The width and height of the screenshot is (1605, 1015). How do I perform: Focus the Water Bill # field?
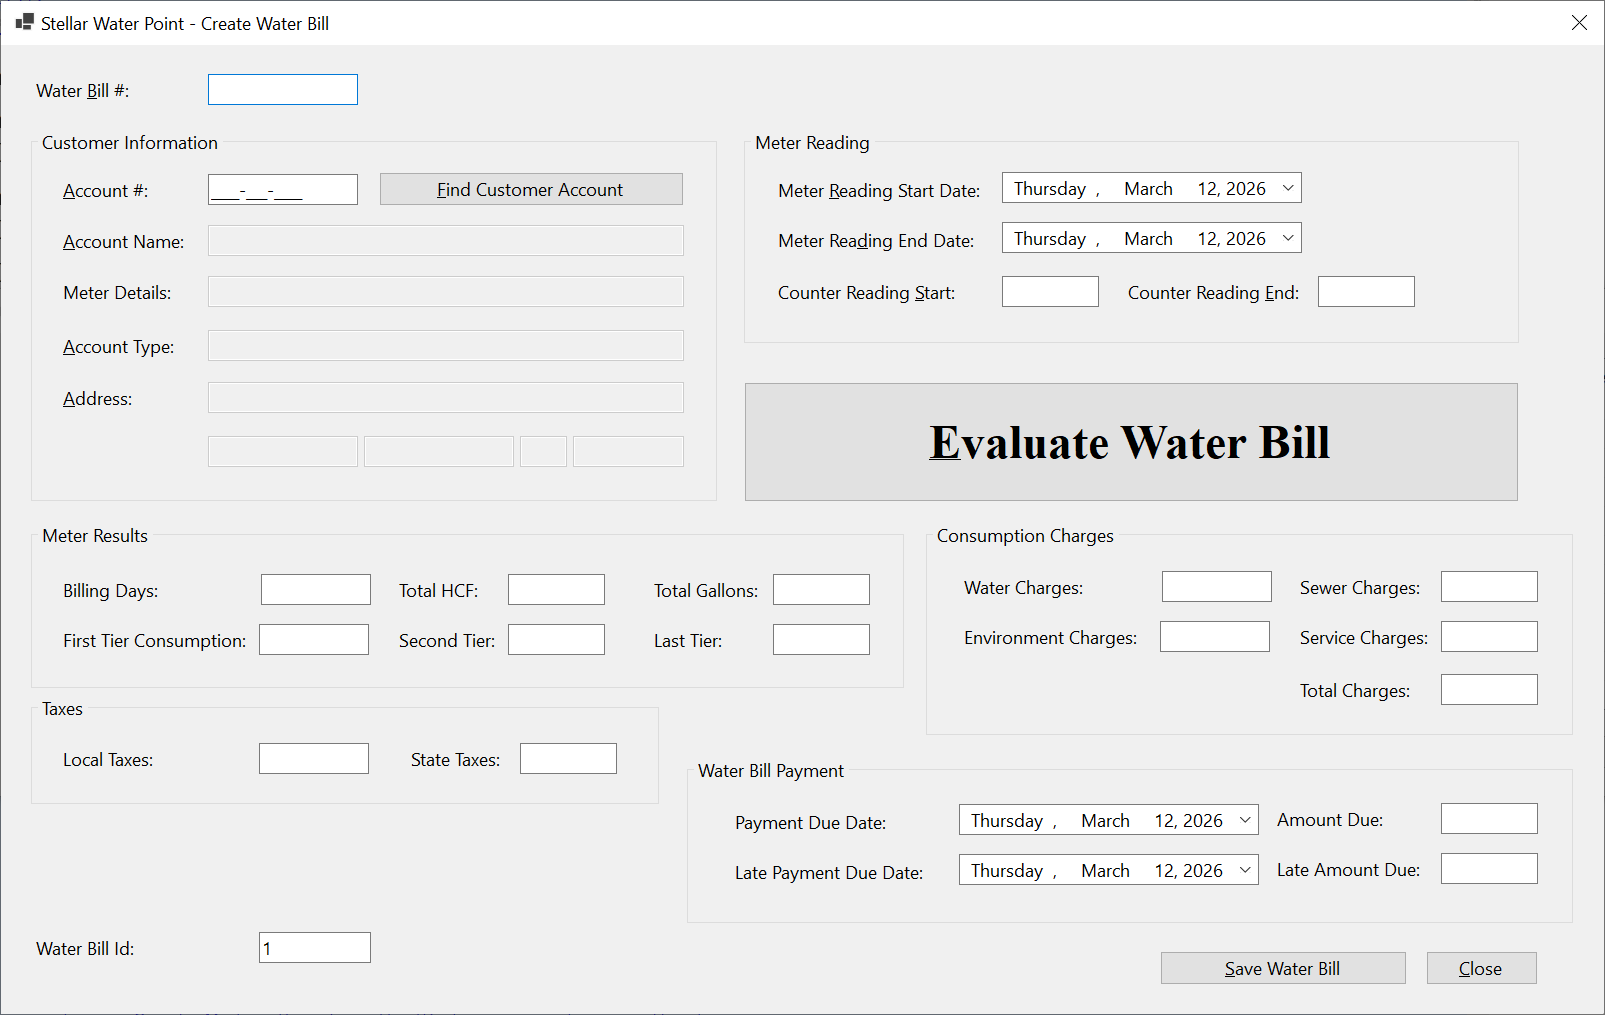[283, 90]
